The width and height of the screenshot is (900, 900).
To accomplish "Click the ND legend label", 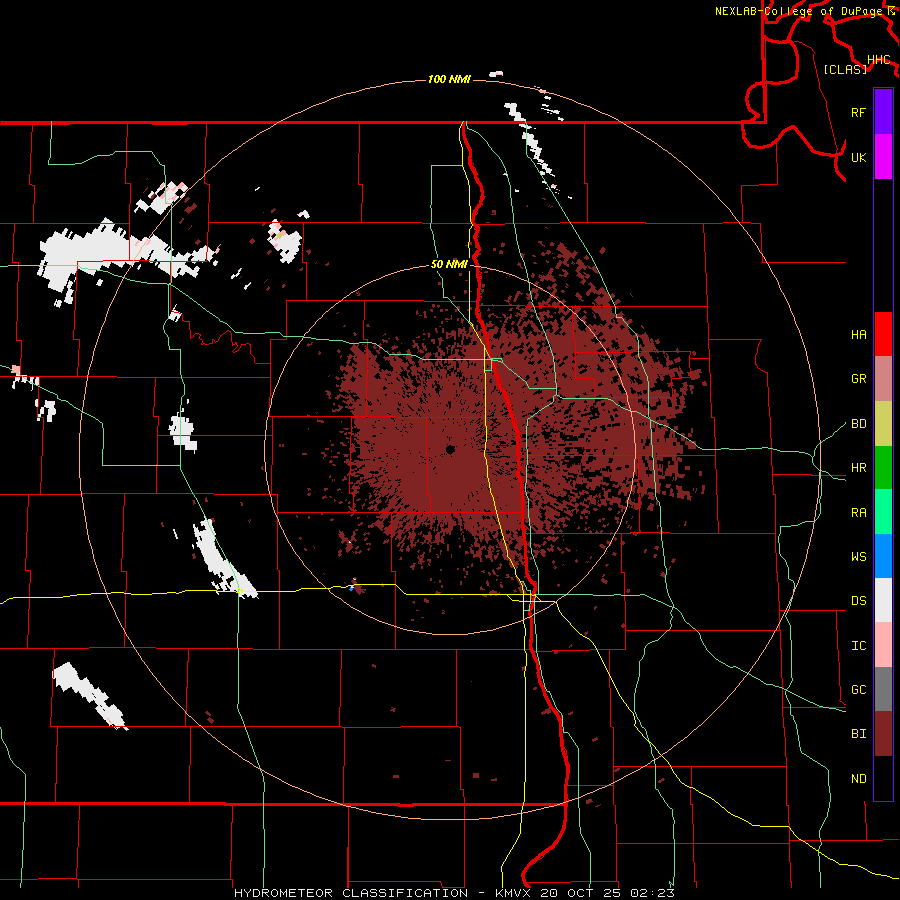I will coord(858,779).
